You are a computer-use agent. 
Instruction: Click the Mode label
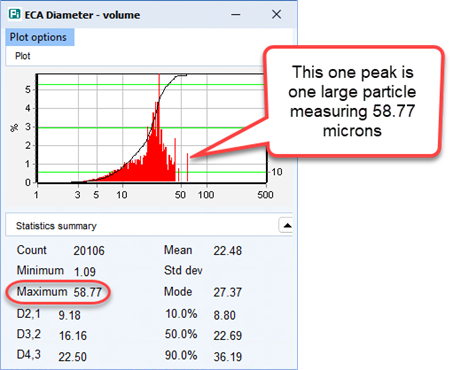tap(178, 292)
